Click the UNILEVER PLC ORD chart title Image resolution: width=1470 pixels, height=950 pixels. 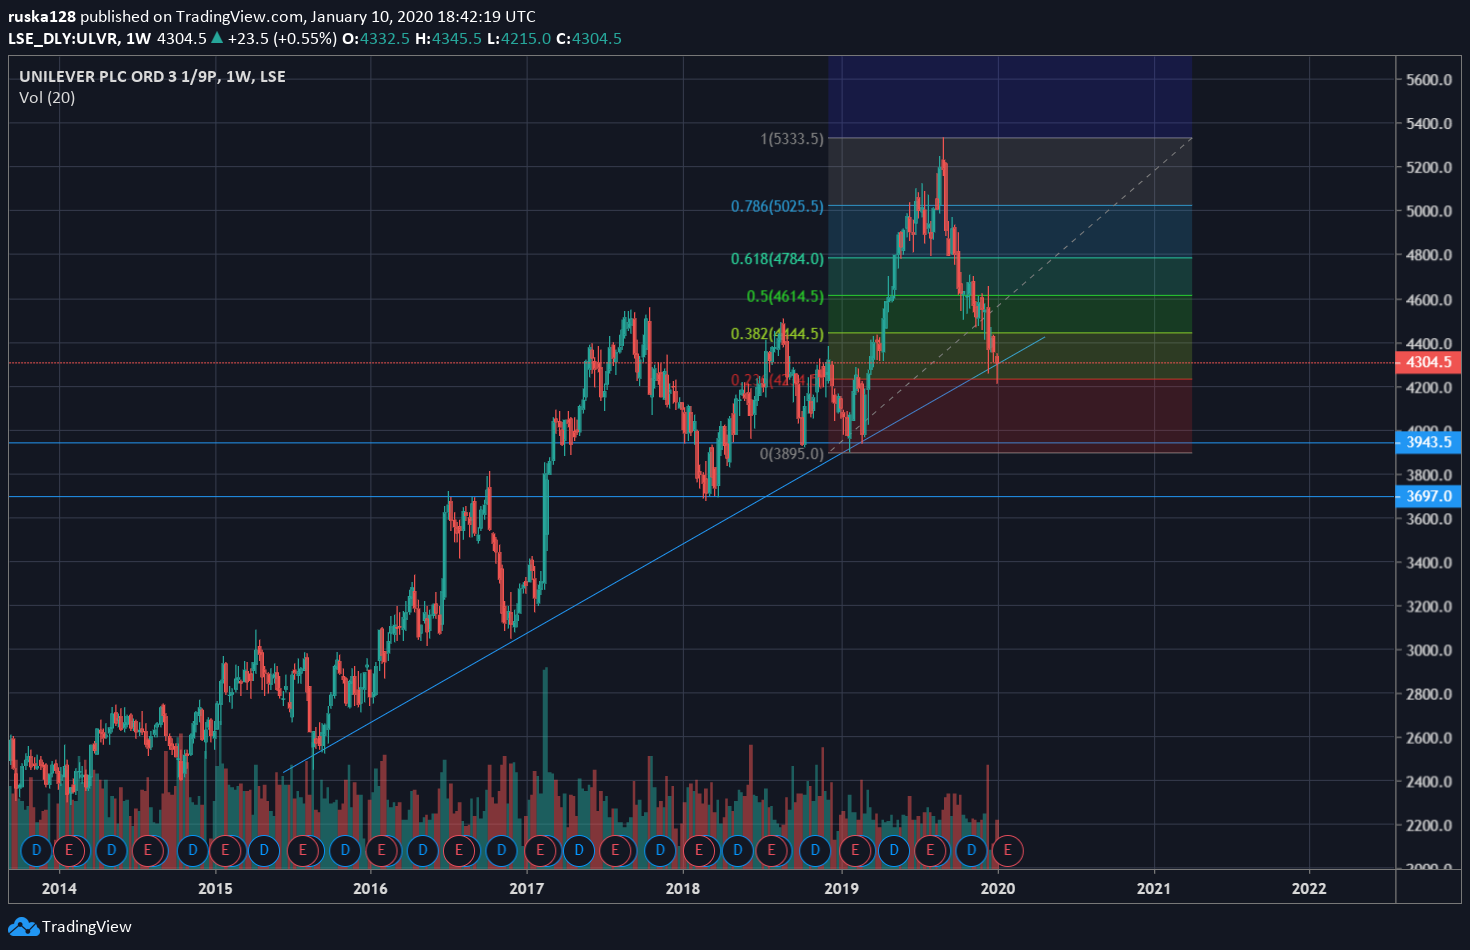[x=152, y=76]
